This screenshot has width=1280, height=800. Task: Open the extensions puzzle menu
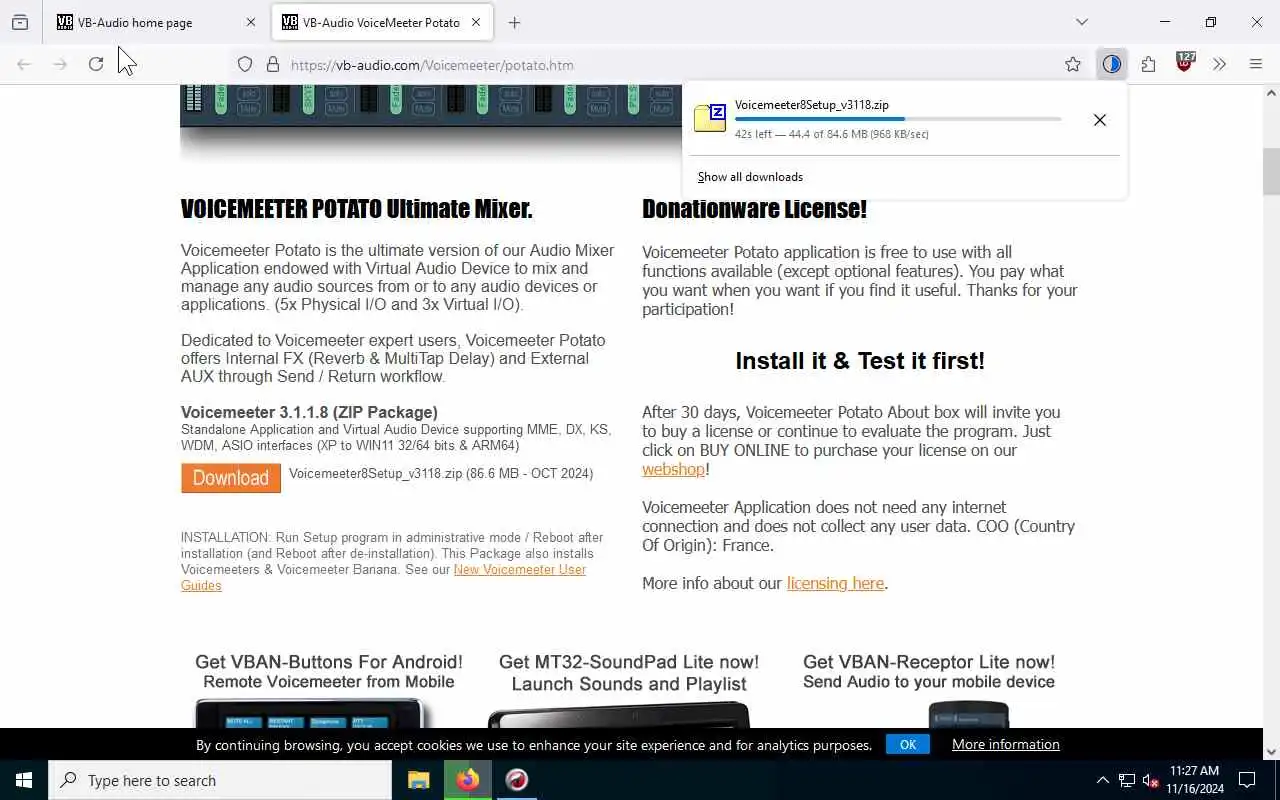(1148, 64)
